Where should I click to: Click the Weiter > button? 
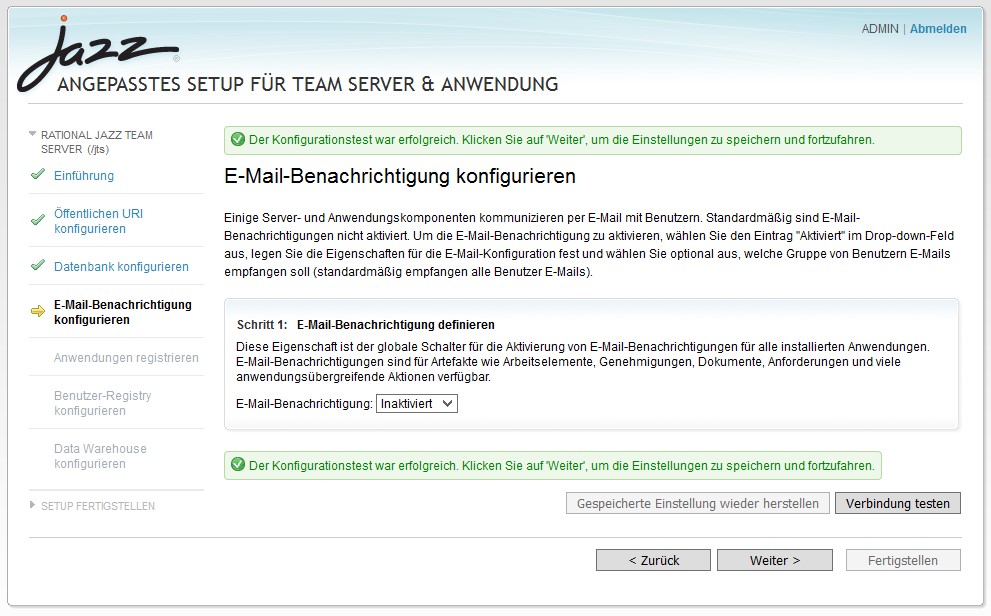pyautogui.click(x=774, y=561)
